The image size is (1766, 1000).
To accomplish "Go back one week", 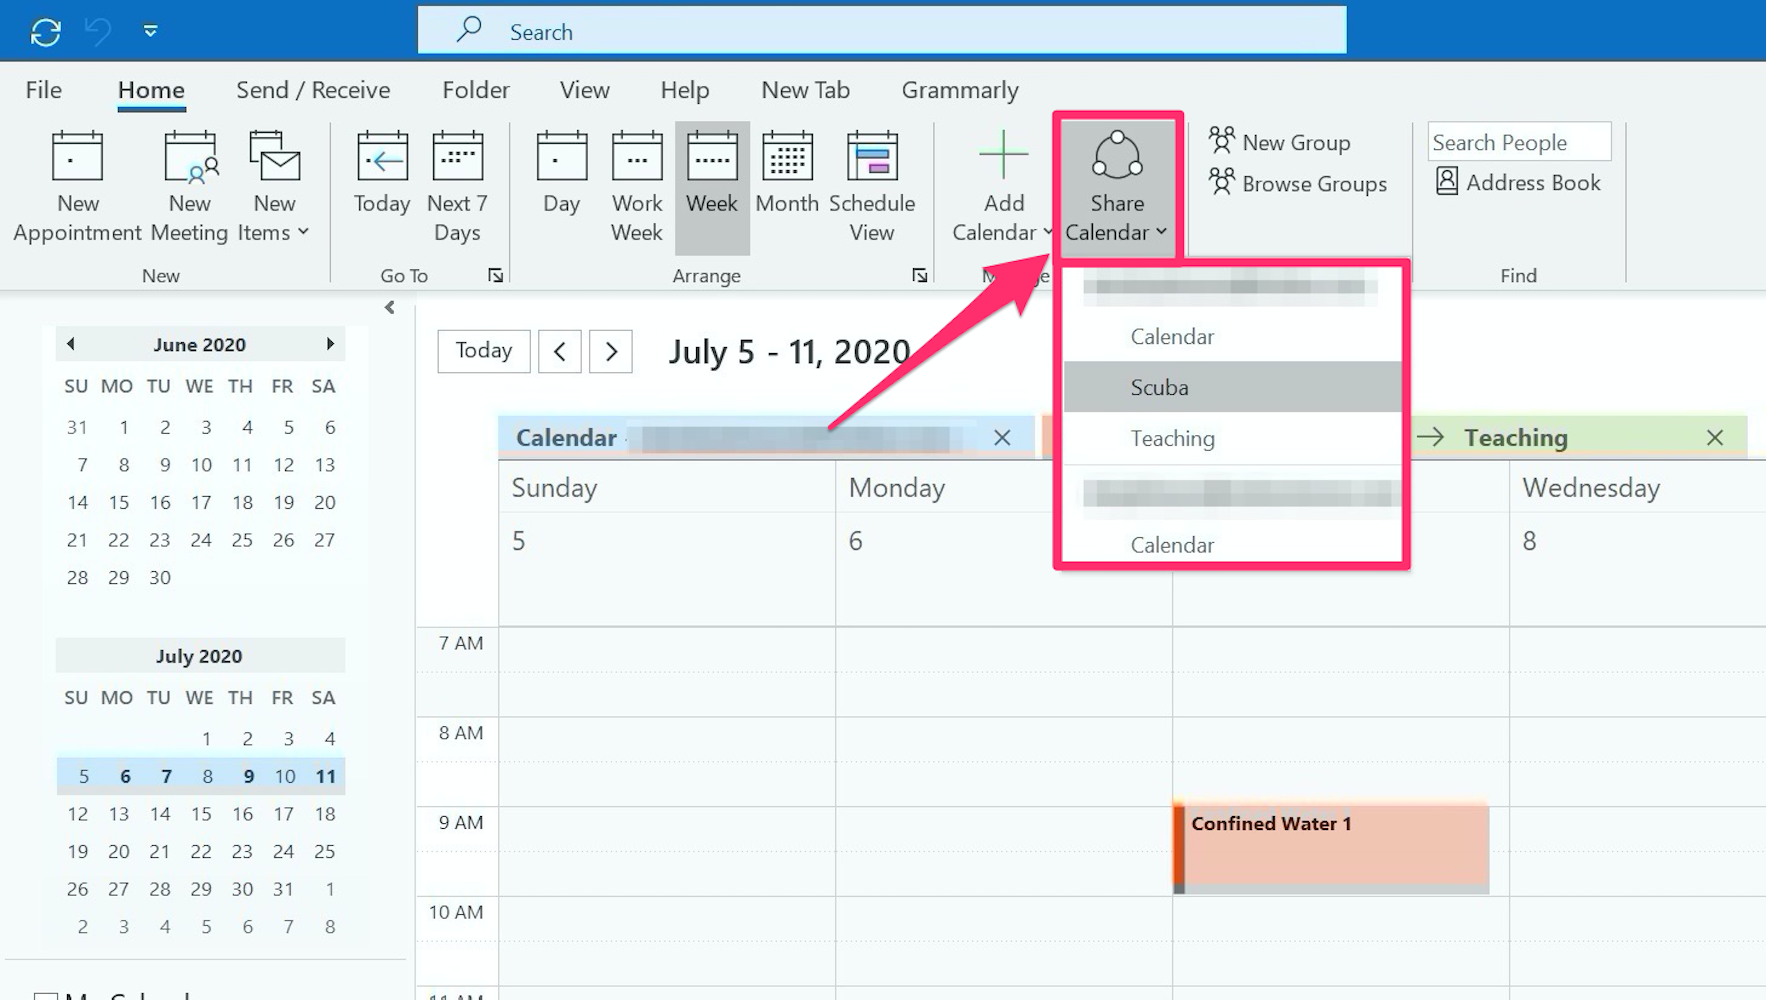I will click(560, 351).
